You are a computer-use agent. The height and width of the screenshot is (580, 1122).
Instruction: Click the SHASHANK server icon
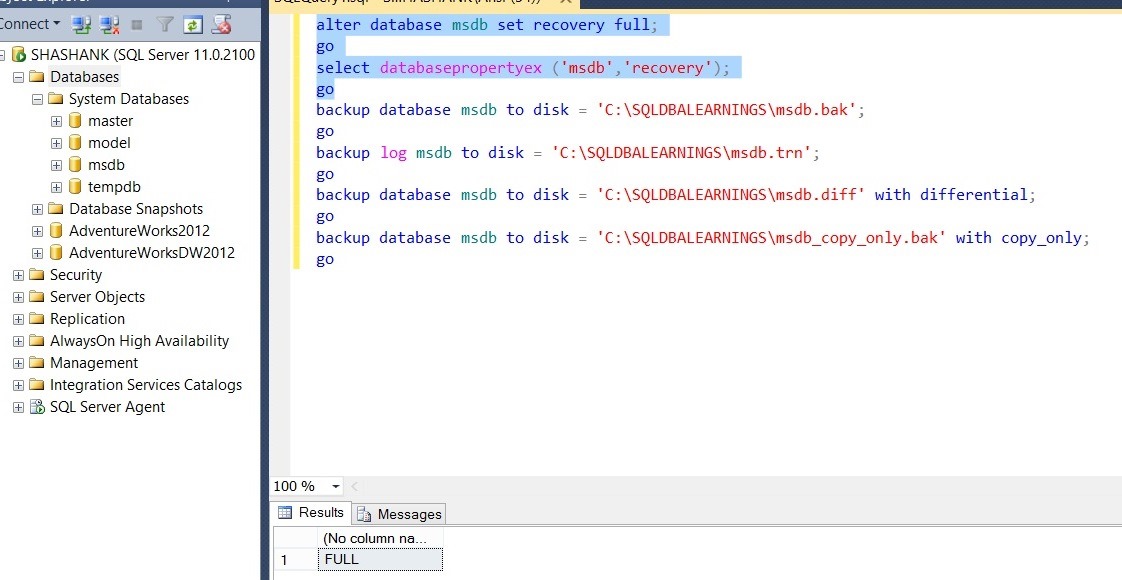pos(19,55)
